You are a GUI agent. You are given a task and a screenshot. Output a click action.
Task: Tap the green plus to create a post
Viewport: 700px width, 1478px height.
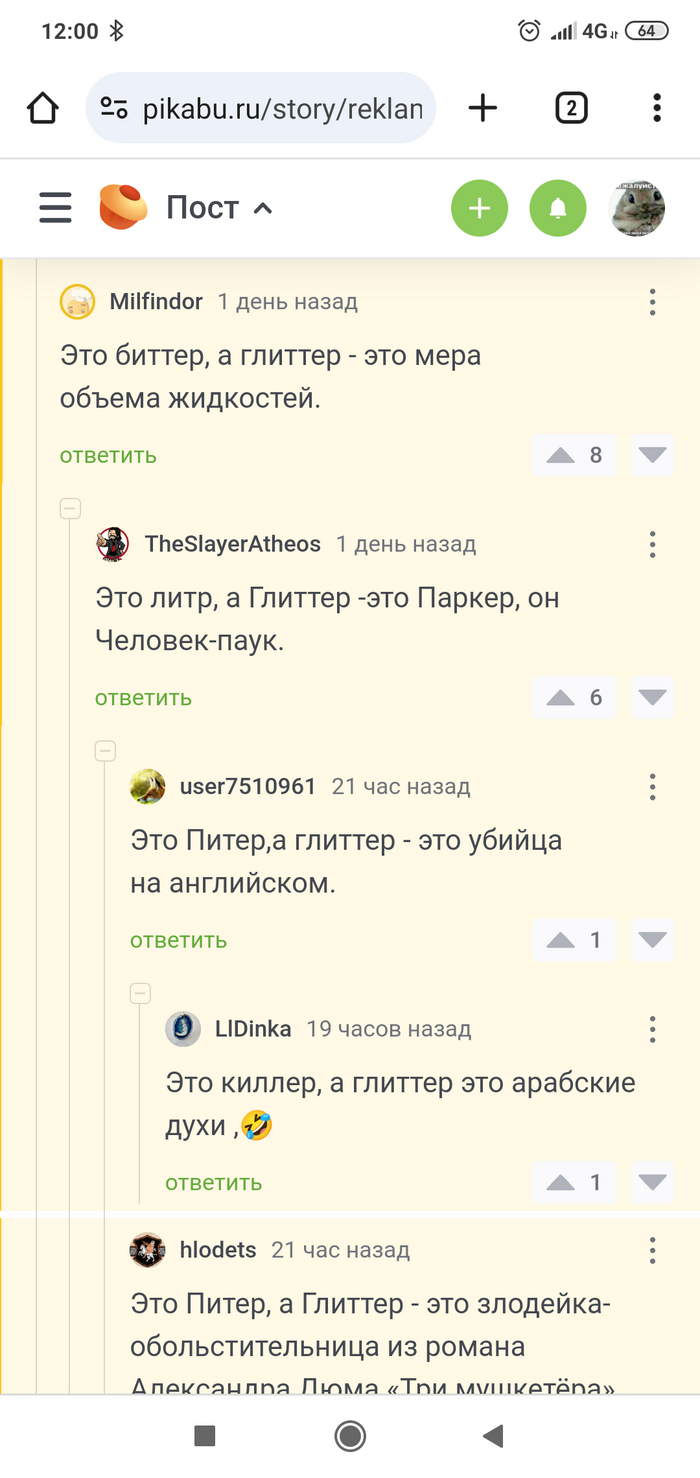[x=480, y=208]
